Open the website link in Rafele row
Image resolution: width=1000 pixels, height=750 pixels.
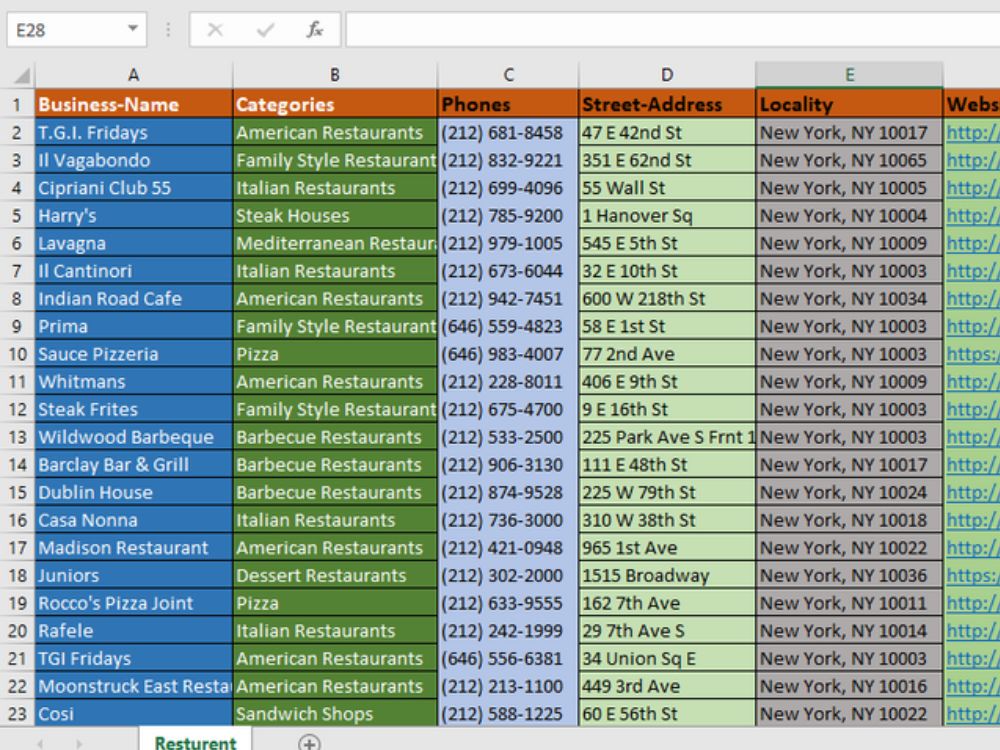972,631
